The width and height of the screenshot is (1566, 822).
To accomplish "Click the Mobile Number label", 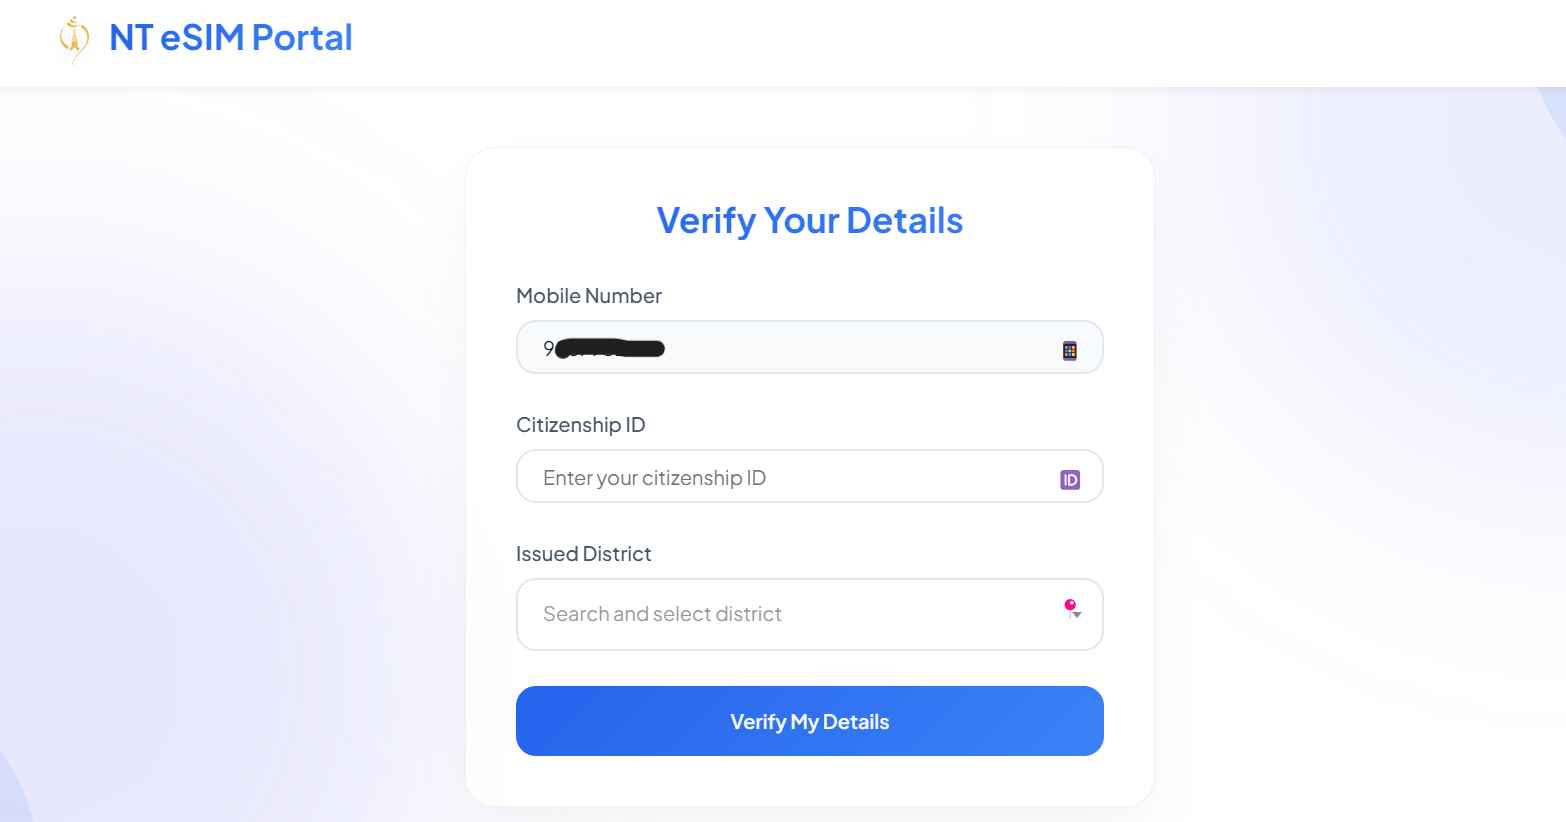I will tap(588, 296).
